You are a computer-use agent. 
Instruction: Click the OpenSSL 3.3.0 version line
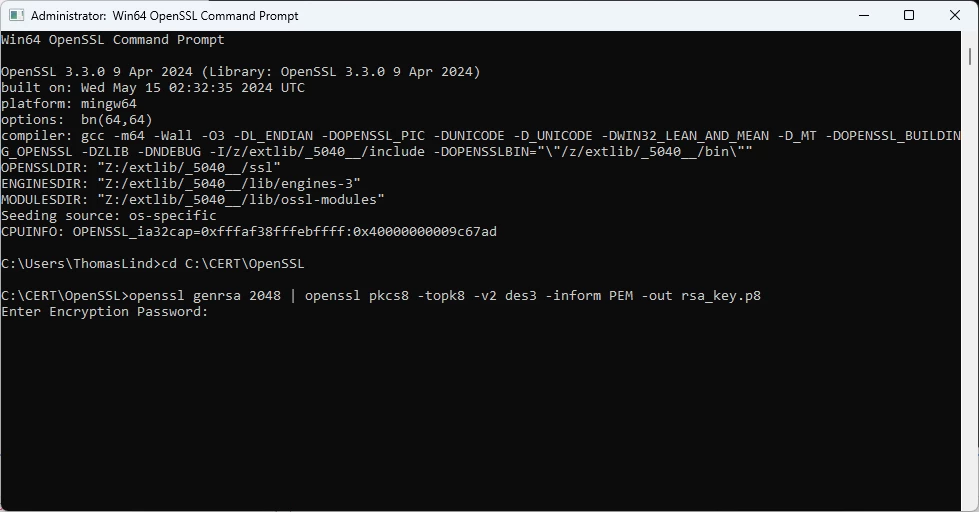tap(240, 72)
